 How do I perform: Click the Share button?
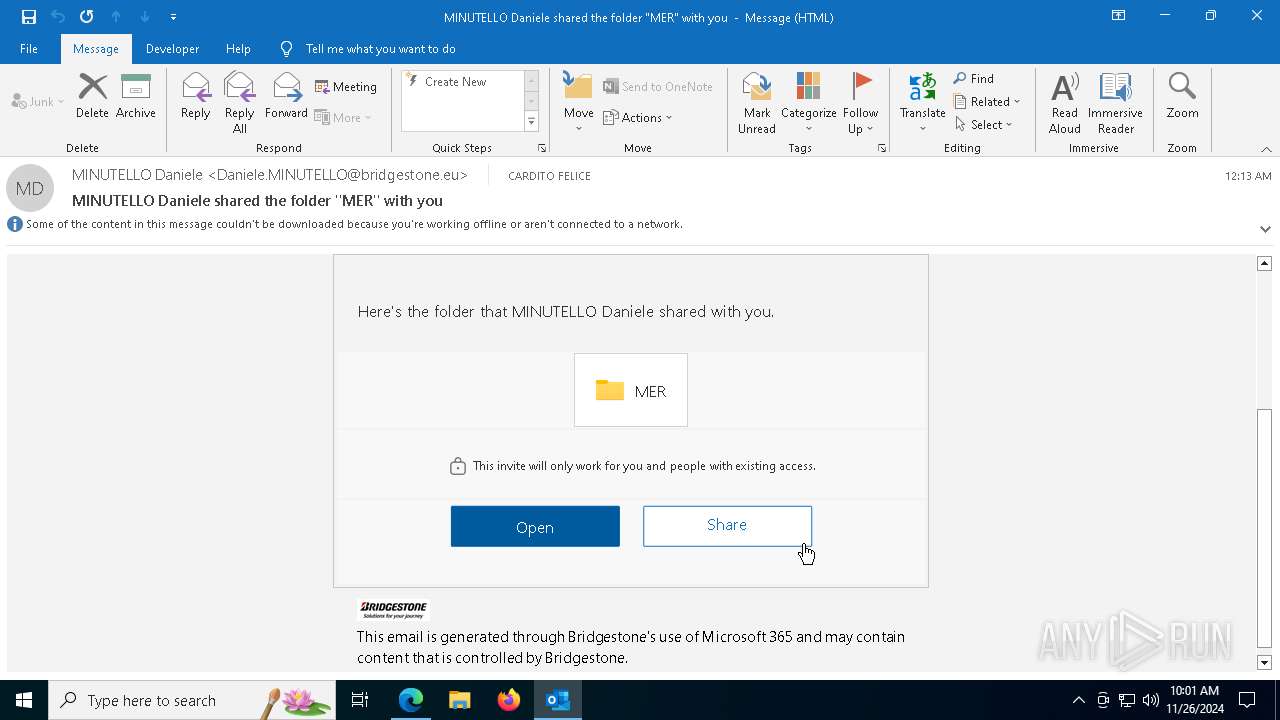(x=727, y=525)
